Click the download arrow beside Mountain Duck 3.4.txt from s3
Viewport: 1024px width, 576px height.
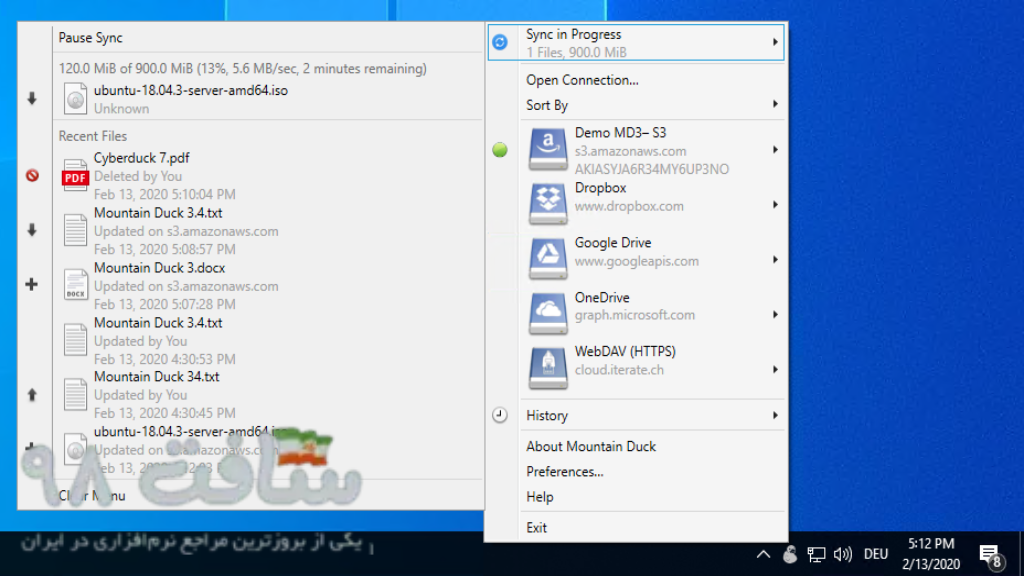pos(32,230)
